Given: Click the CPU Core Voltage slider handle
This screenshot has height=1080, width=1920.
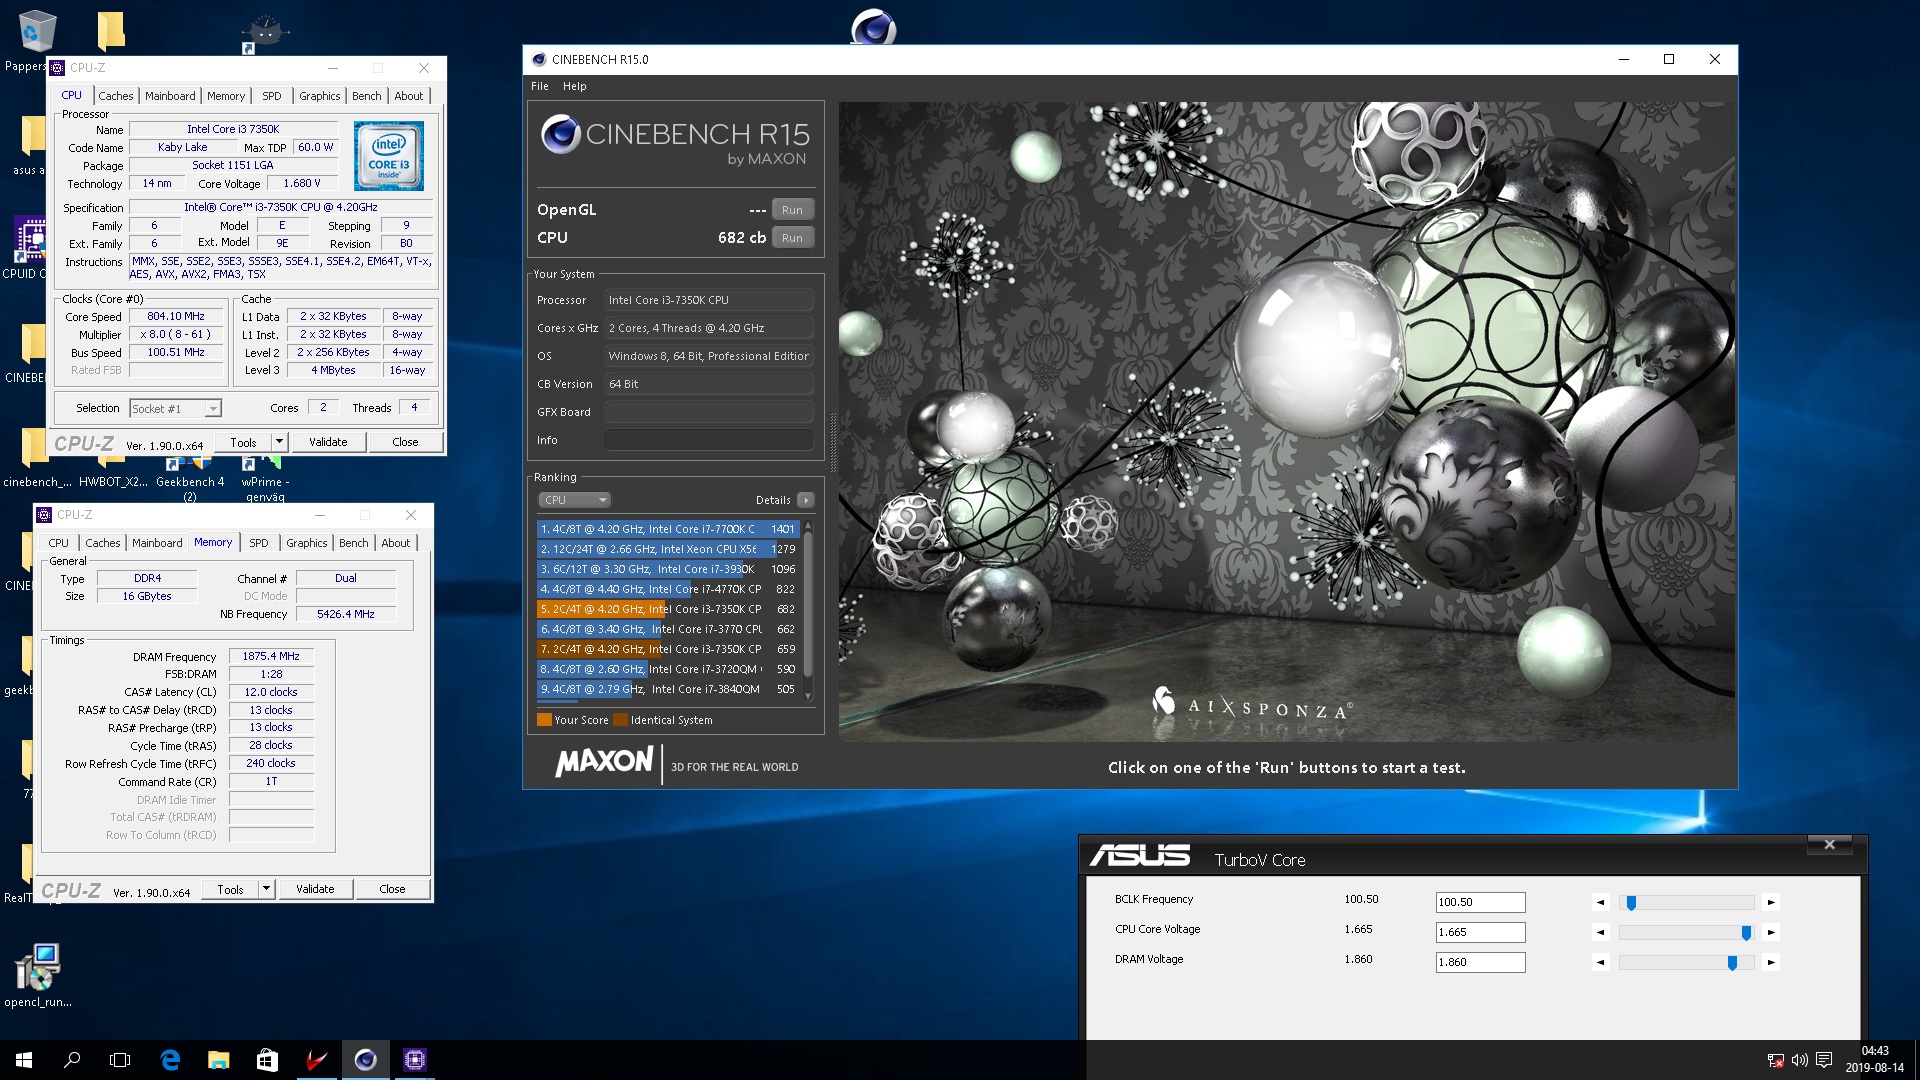Looking at the screenshot, I should (x=1746, y=933).
